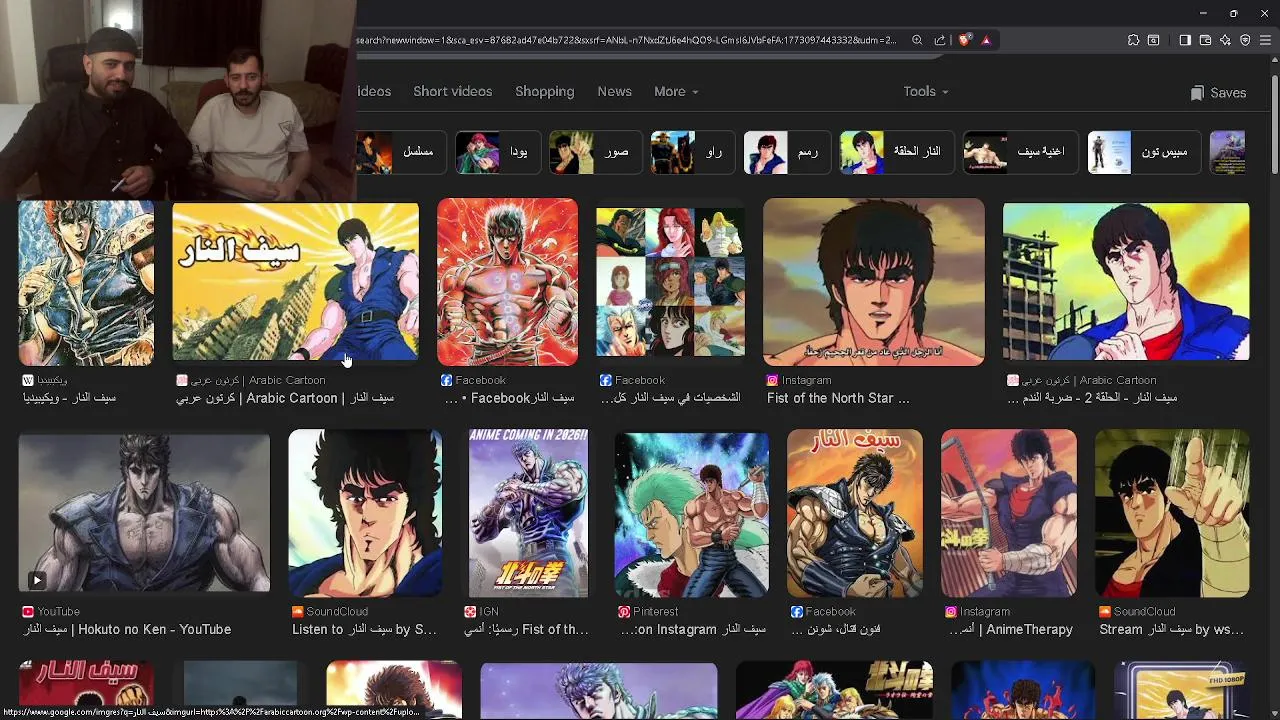The image size is (1280, 720).
Task: Click Instagram favicon above Fist of the North Star
Action: pos(772,380)
